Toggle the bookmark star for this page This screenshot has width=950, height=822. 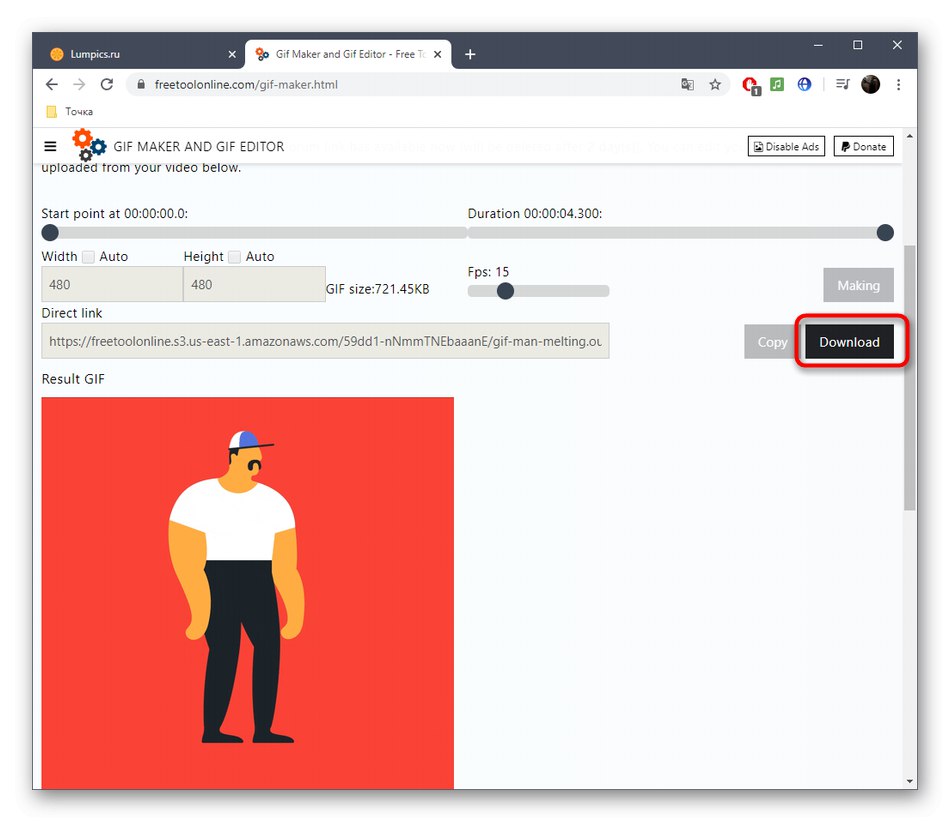click(715, 84)
